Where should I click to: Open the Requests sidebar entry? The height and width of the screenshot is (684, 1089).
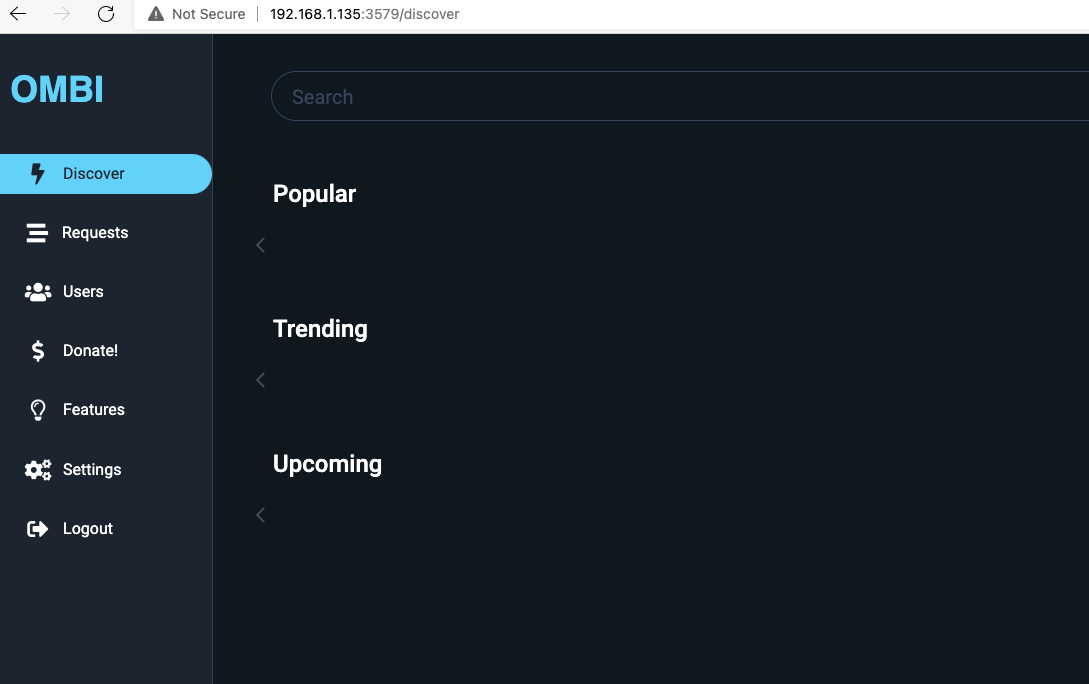pyautogui.click(x=95, y=232)
